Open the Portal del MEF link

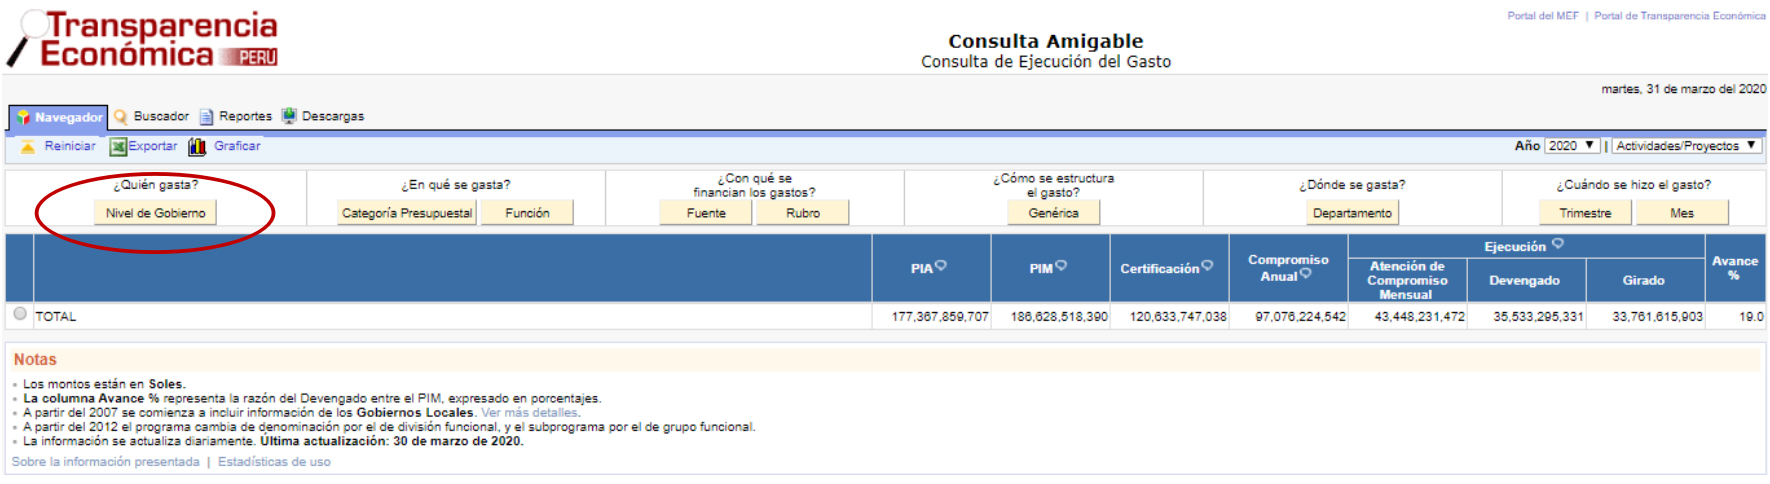tap(1542, 16)
